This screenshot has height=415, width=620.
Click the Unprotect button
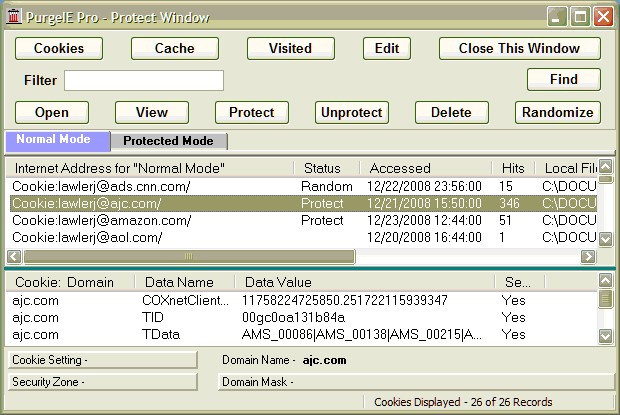[352, 113]
